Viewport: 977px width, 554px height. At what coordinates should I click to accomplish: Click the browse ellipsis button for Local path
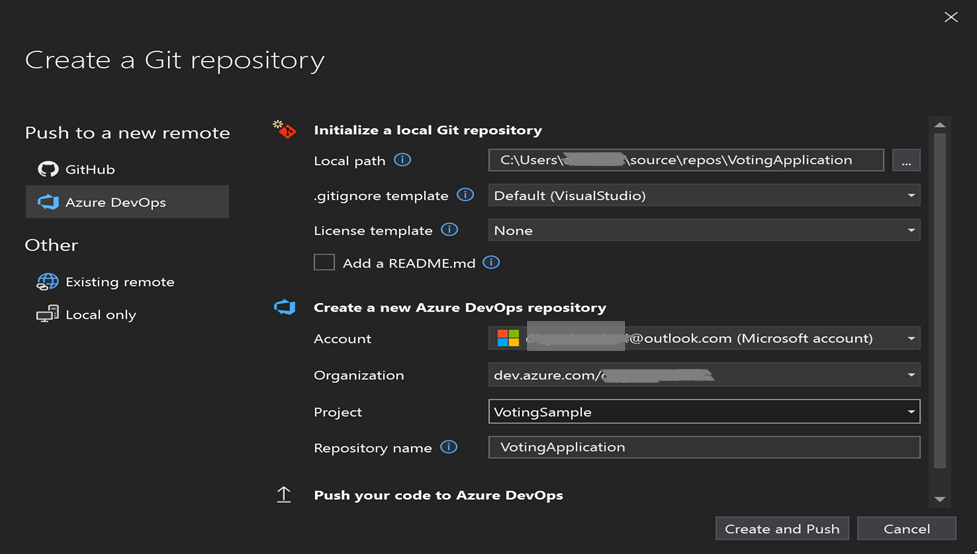(906, 161)
